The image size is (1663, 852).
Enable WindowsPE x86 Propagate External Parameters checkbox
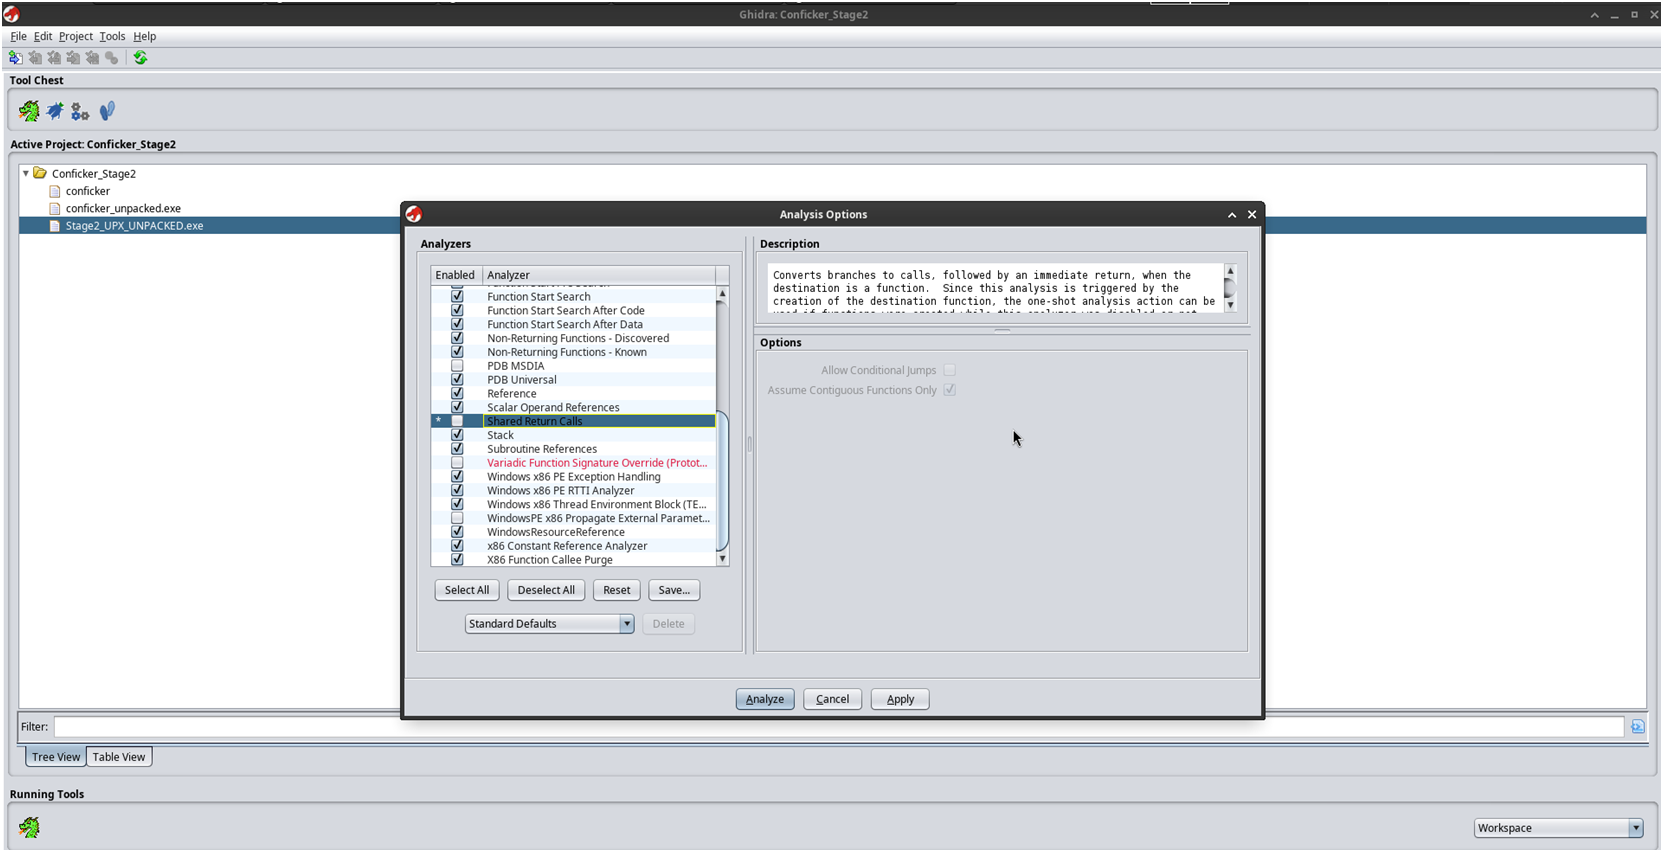457,518
